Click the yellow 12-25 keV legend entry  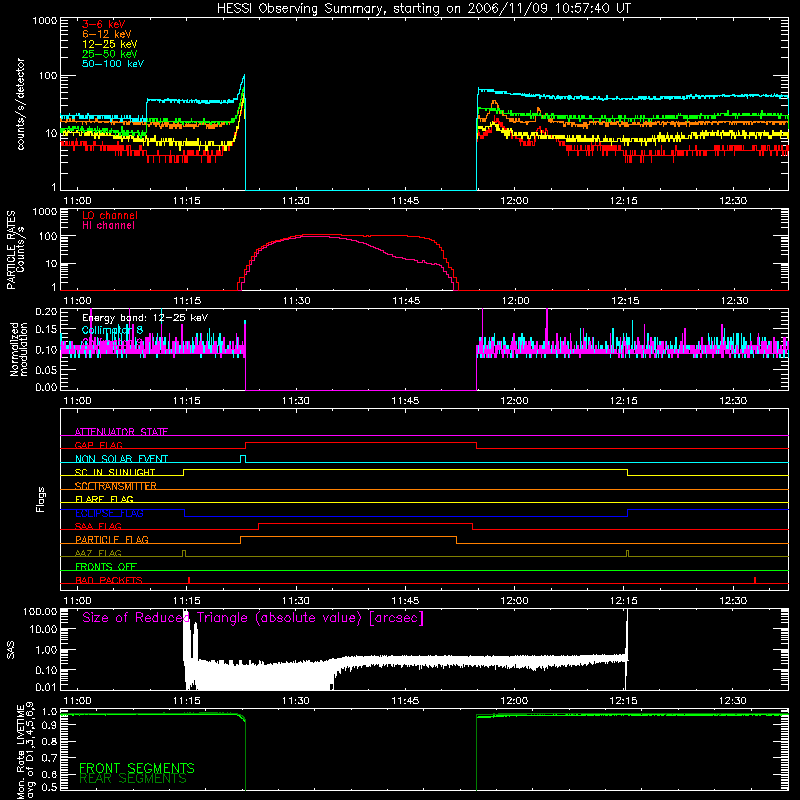pos(110,44)
